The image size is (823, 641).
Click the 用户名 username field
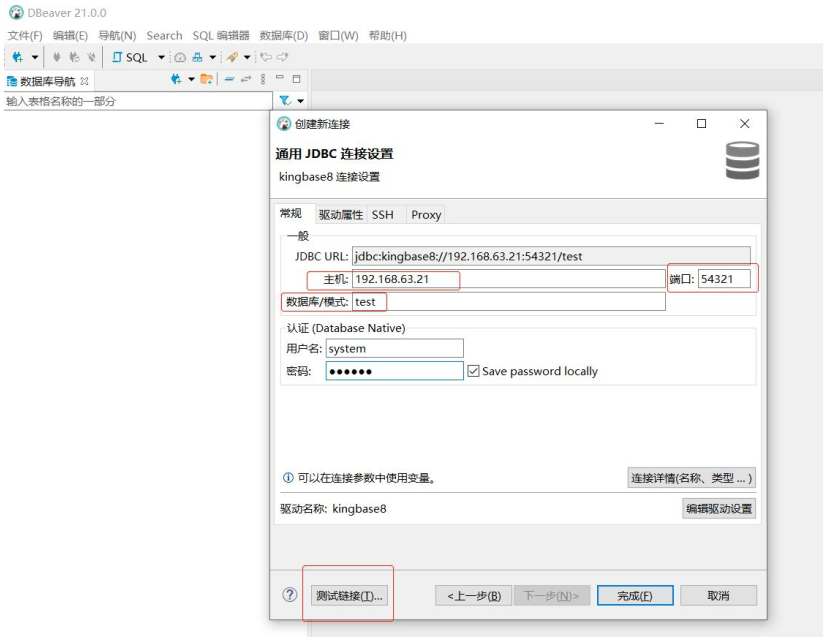395,349
